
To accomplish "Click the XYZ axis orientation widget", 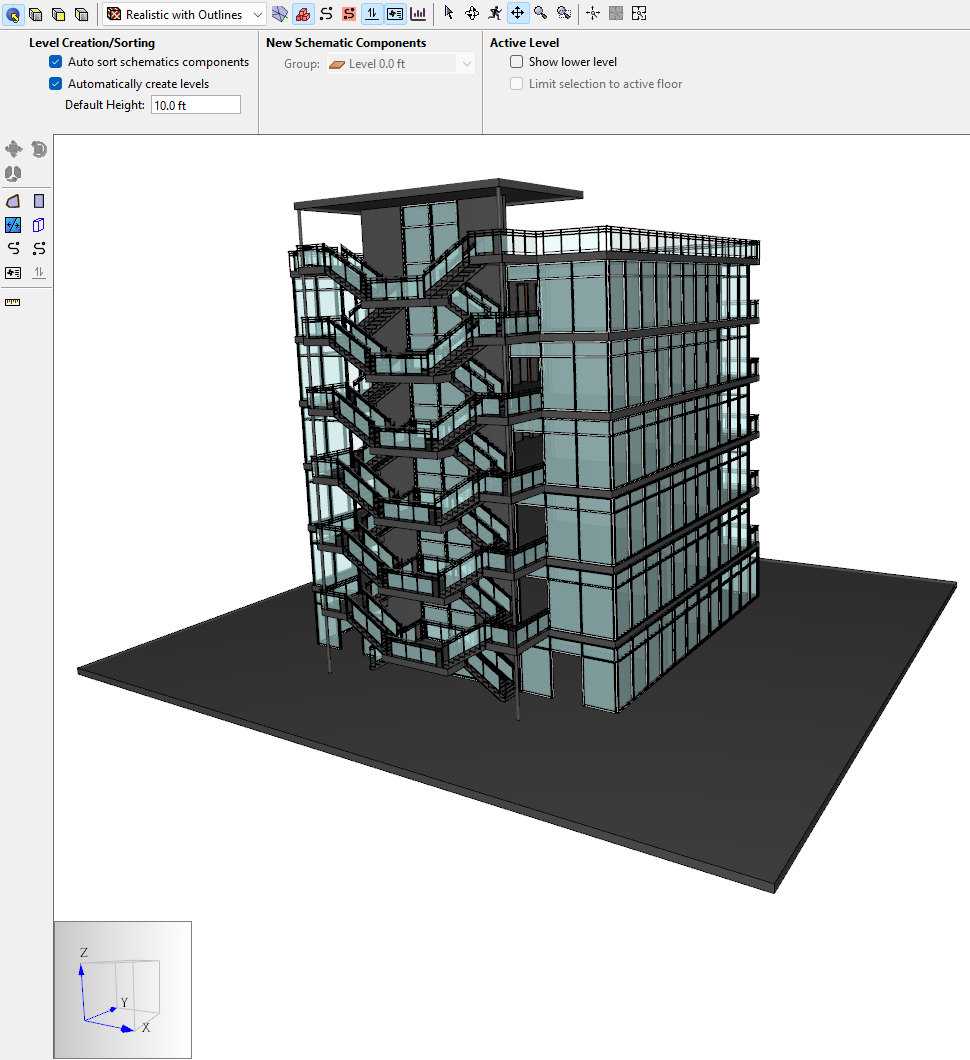I will 122,990.
